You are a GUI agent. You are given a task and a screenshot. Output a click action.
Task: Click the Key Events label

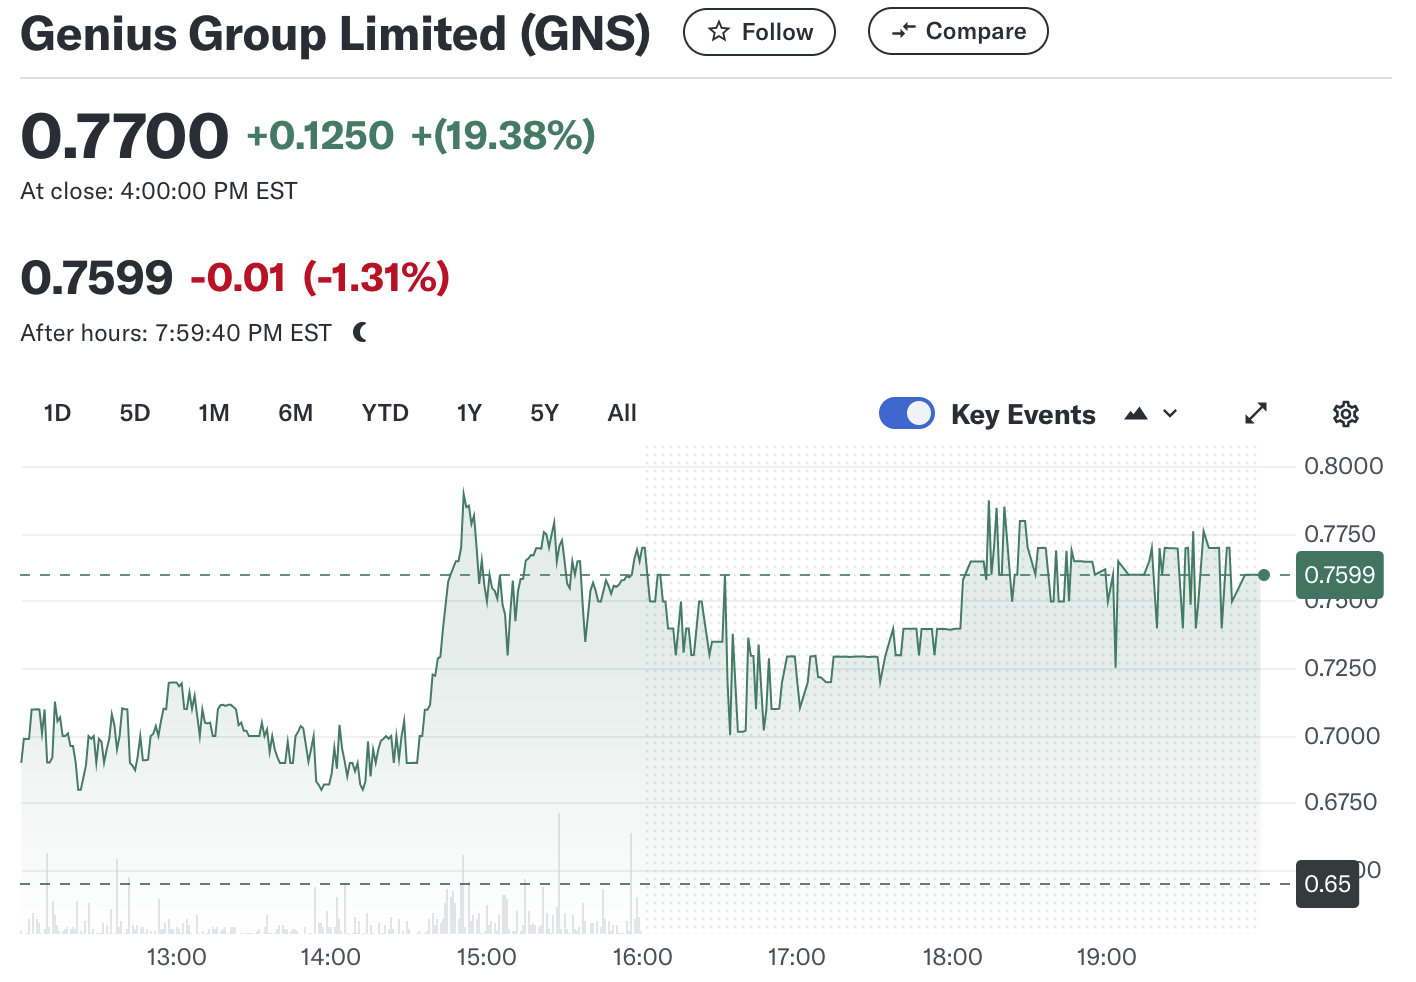point(1023,414)
